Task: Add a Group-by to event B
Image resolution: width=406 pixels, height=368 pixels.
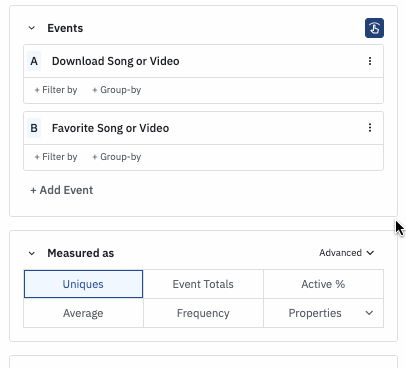Action: click(x=117, y=157)
